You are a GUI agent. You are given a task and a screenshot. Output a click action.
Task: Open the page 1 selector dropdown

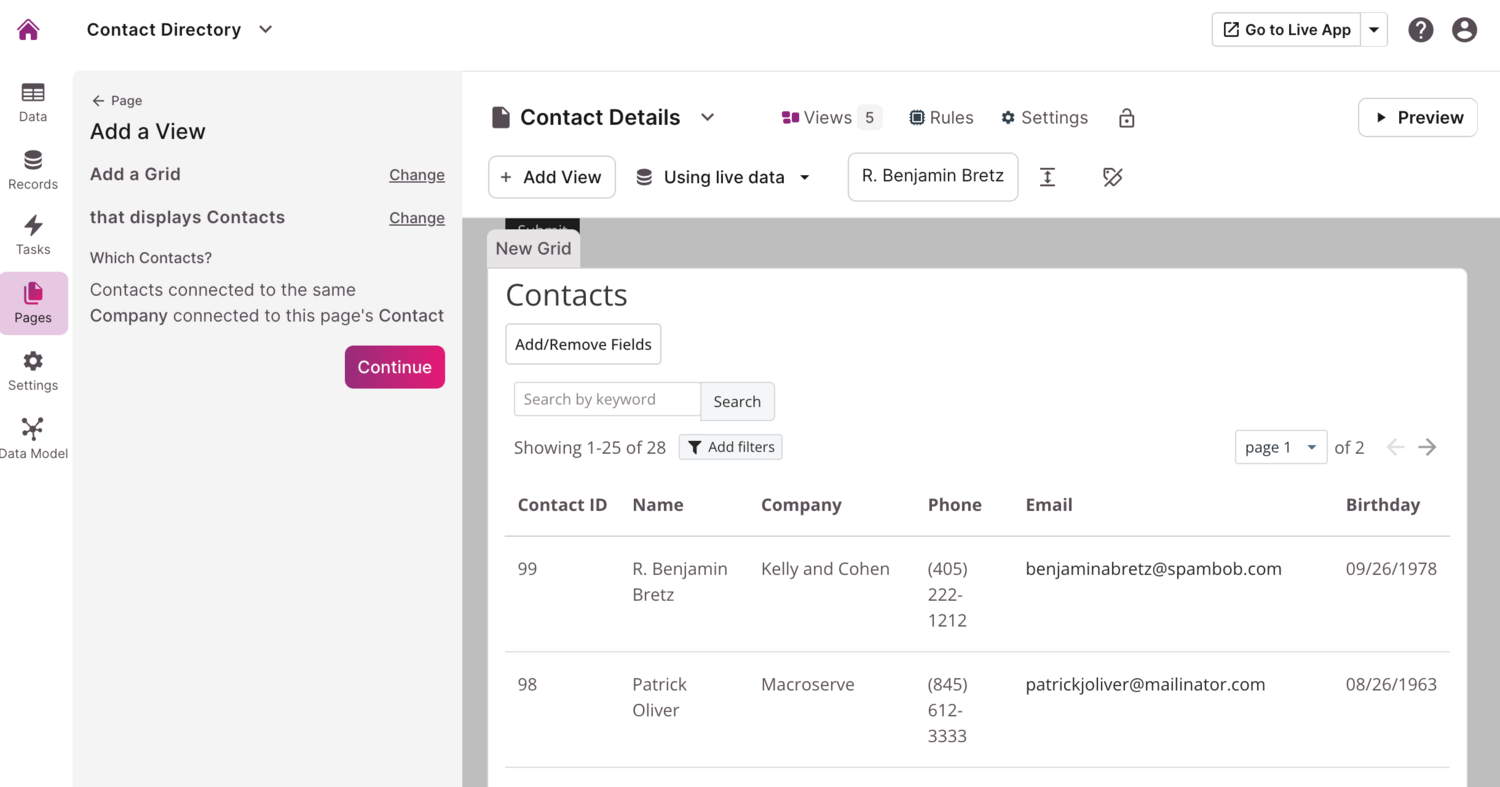pyautogui.click(x=1280, y=447)
